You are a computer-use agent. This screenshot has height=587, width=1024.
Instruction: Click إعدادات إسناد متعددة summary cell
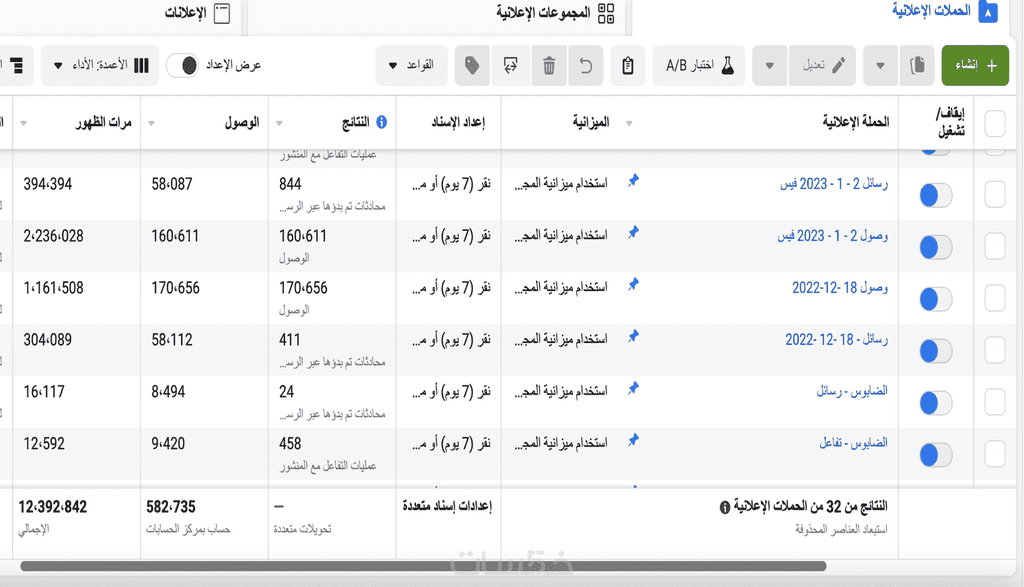click(447, 506)
